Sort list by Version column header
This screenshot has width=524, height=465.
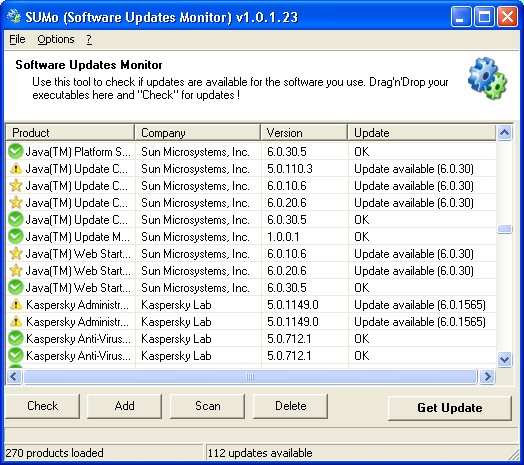(304, 133)
